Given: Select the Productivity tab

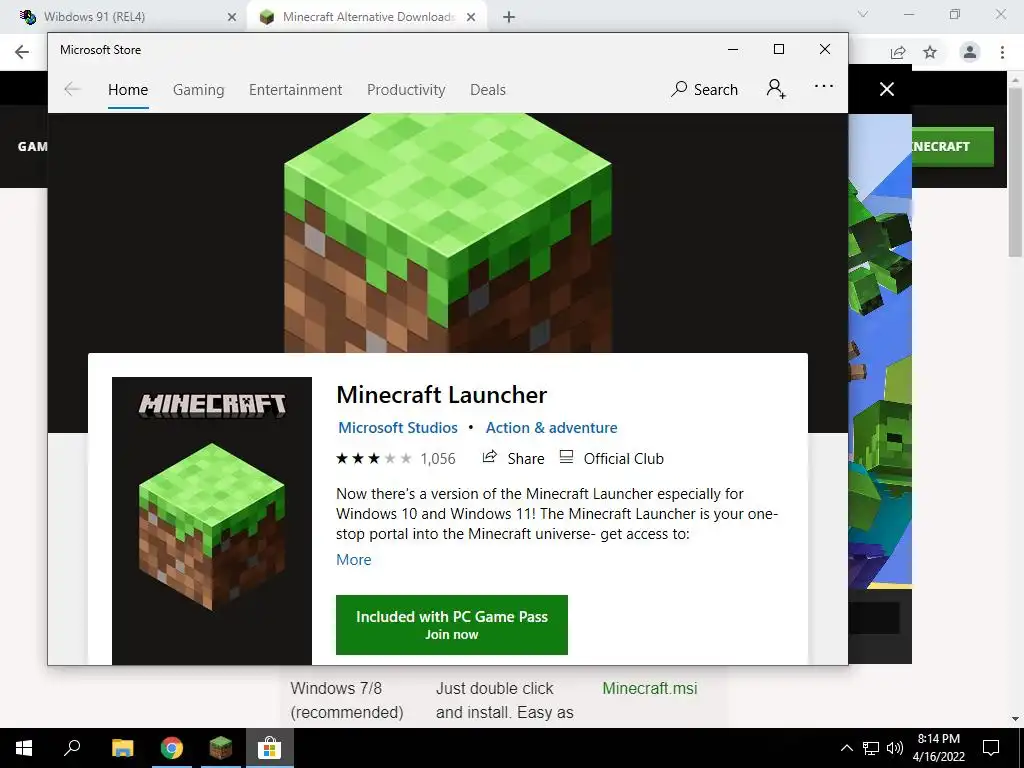Looking at the screenshot, I should pyautogui.click(x=406, y=89).
